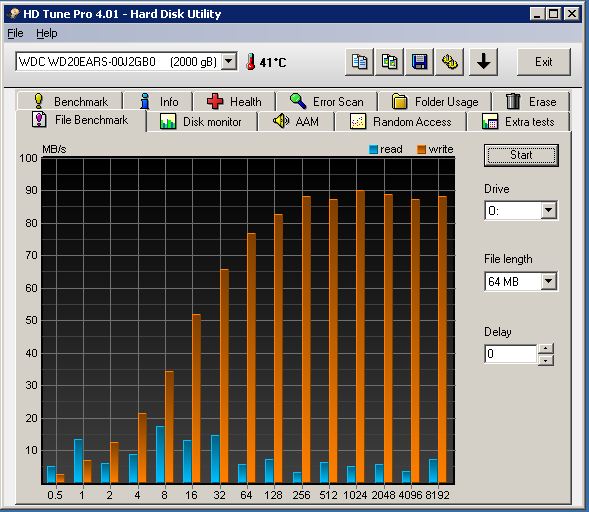Click the copy text to clipboard icon
This screenshot has height=512, width=589.
(359, 62)
